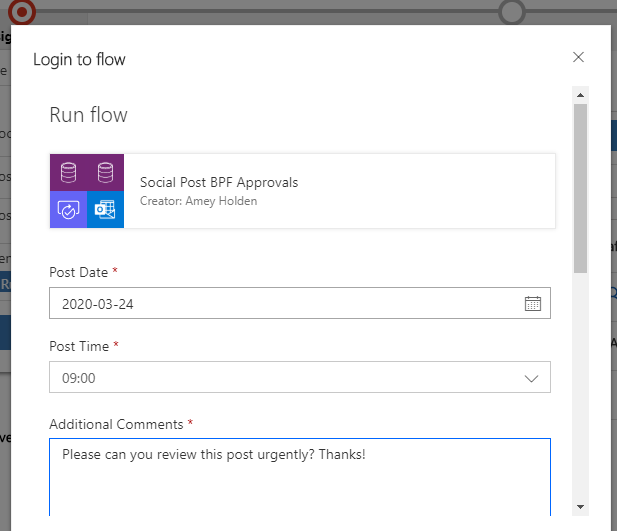Click the Login to flow title
The image size is (617, 532).
click(79, 60)
